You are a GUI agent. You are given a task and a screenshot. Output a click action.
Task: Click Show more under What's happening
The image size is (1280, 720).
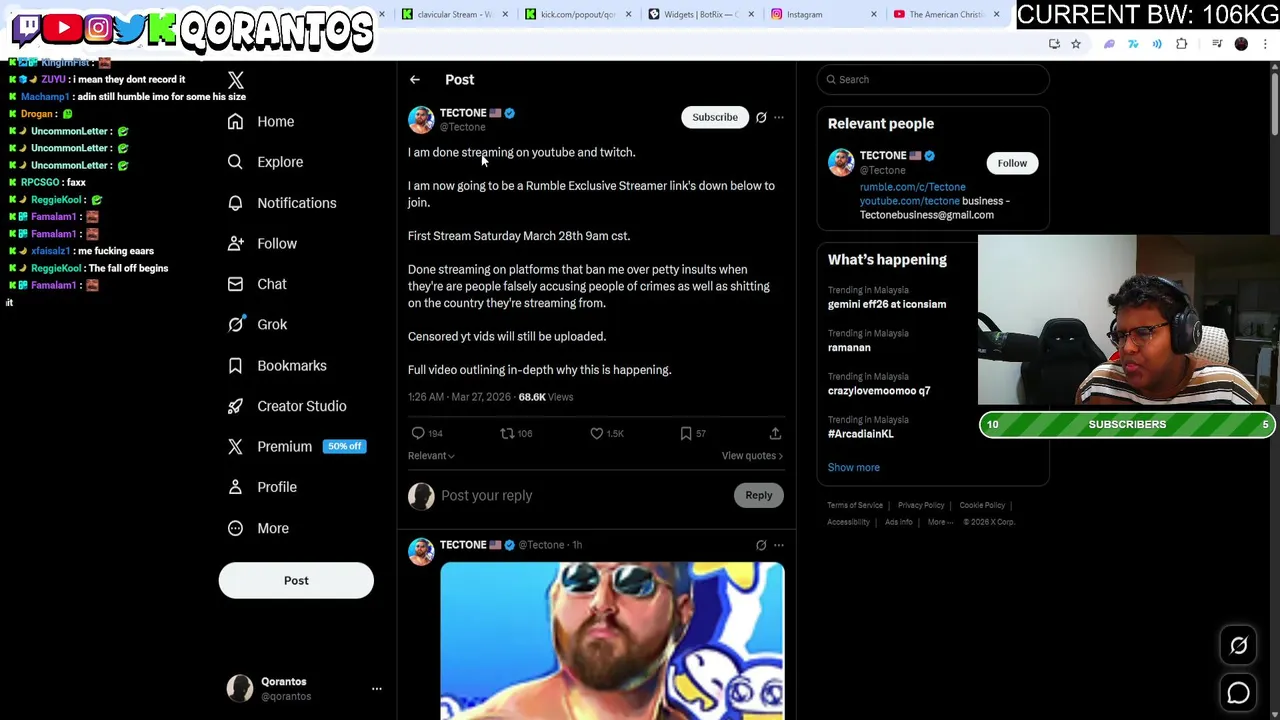[854, 467]
